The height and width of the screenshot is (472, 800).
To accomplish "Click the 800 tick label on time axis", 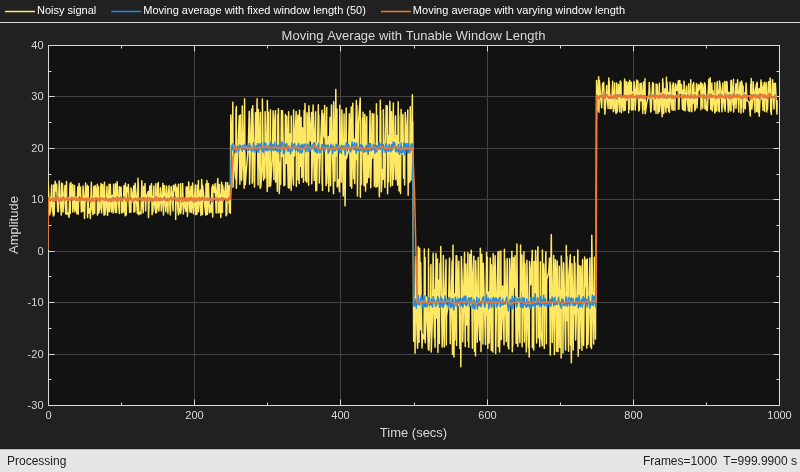I will pos(633,415).
